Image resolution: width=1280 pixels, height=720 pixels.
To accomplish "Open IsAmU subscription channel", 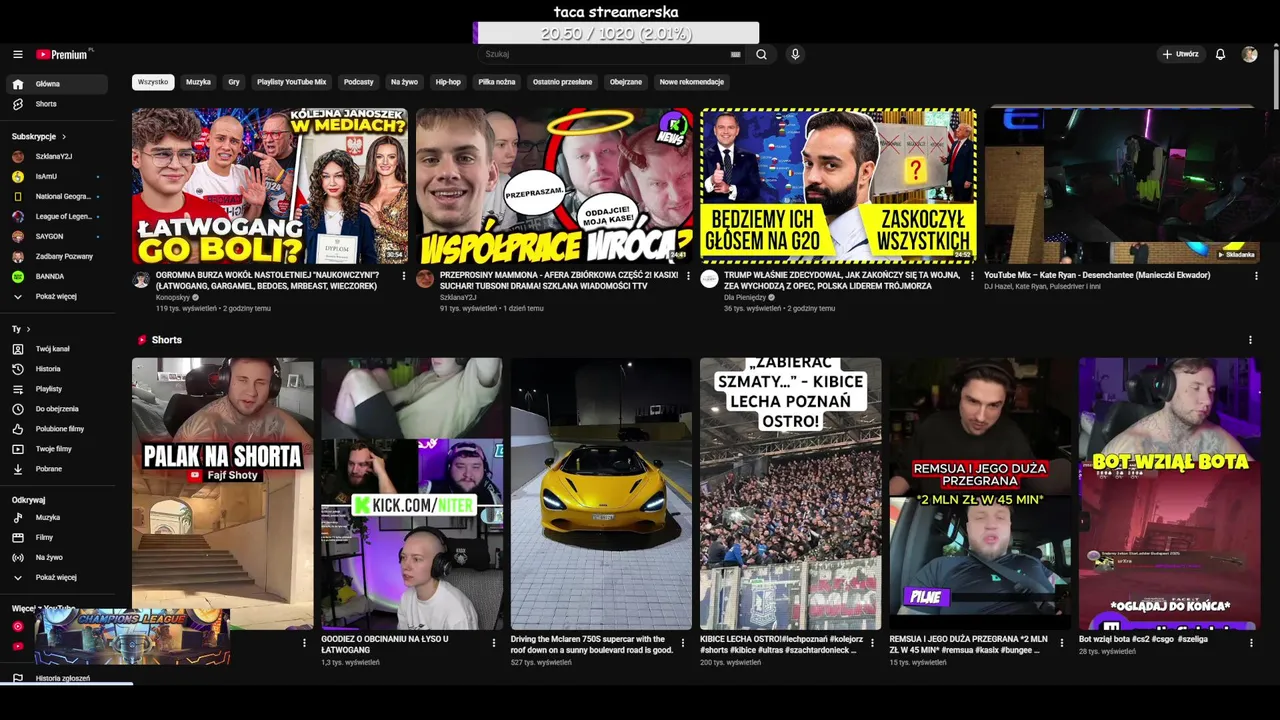I will click(57, 176).
